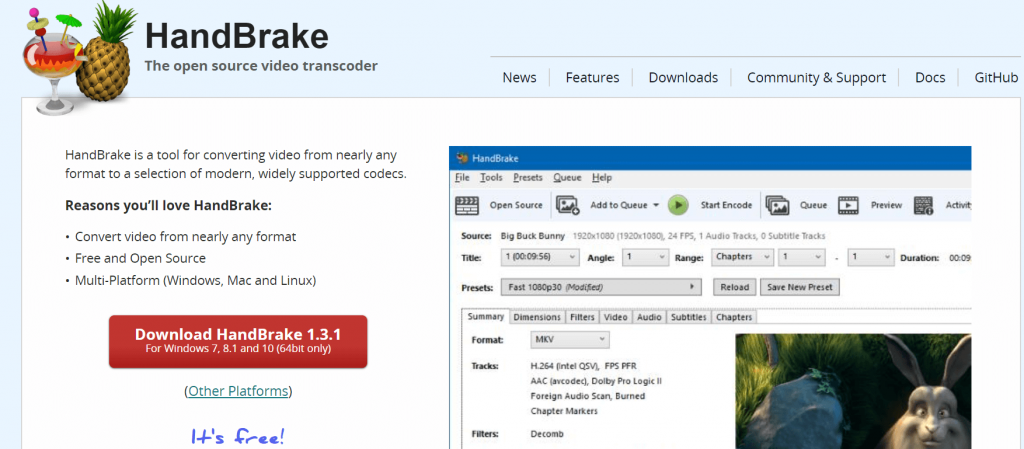Click the Preview filmstrip icon
The height and width of the screenshot is (449, 1024).
pyautogui.click(x=849, y=205)
